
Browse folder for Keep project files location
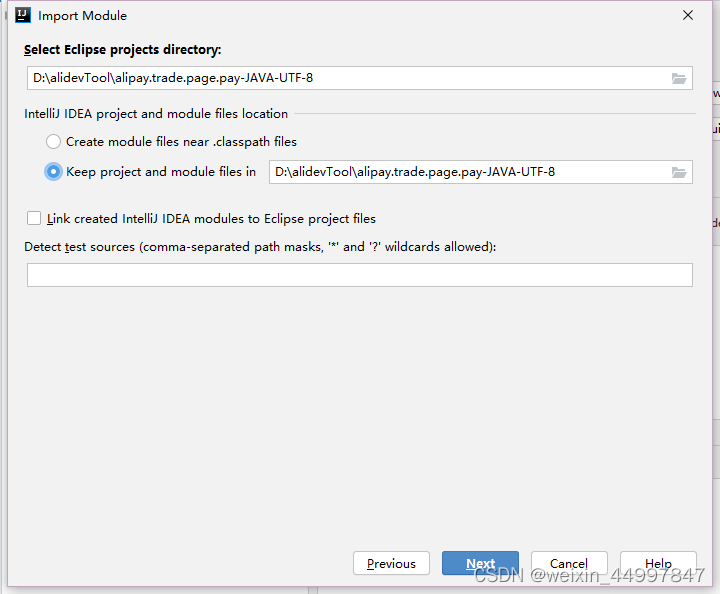tap(679, 173)
